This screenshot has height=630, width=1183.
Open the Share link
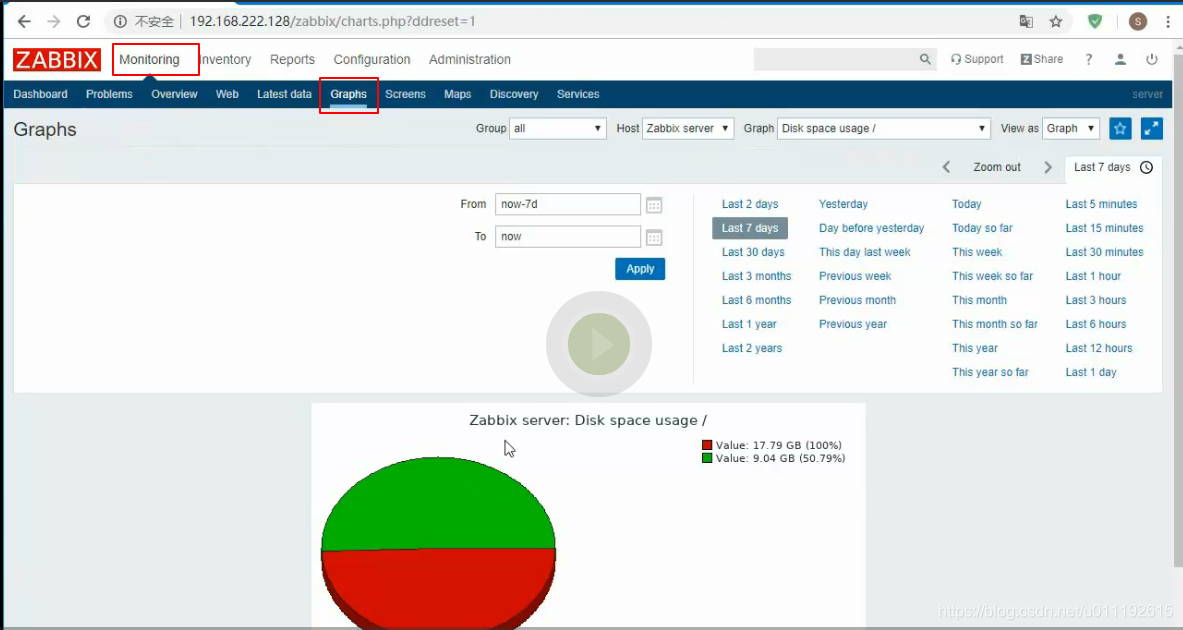pos(1042,59)
